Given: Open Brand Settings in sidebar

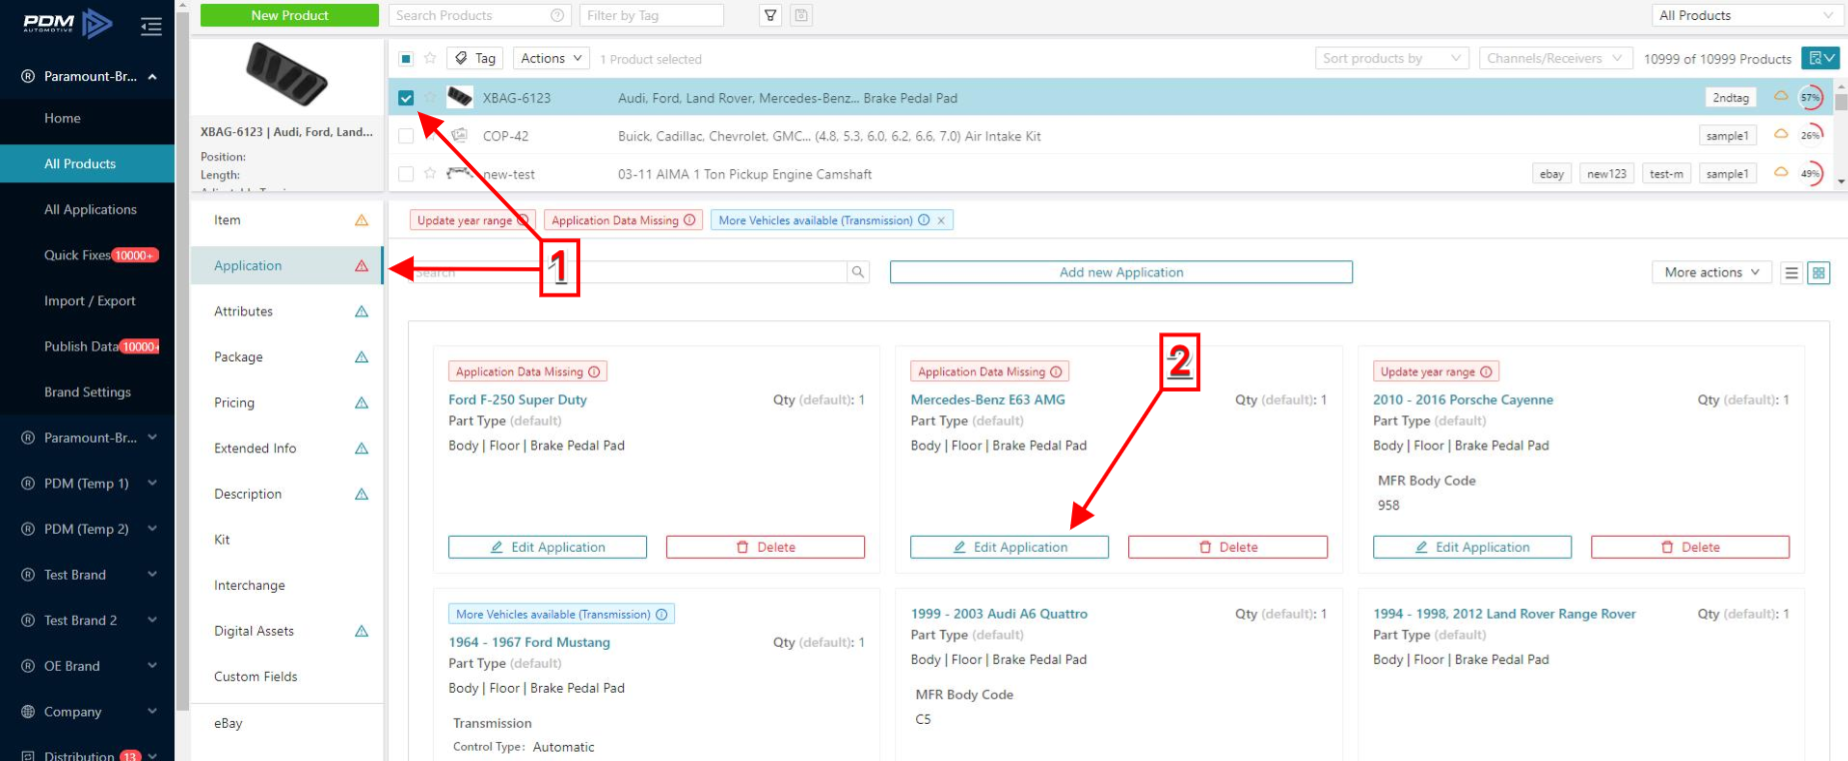Looking at the screenshot, I should (87, 392).
